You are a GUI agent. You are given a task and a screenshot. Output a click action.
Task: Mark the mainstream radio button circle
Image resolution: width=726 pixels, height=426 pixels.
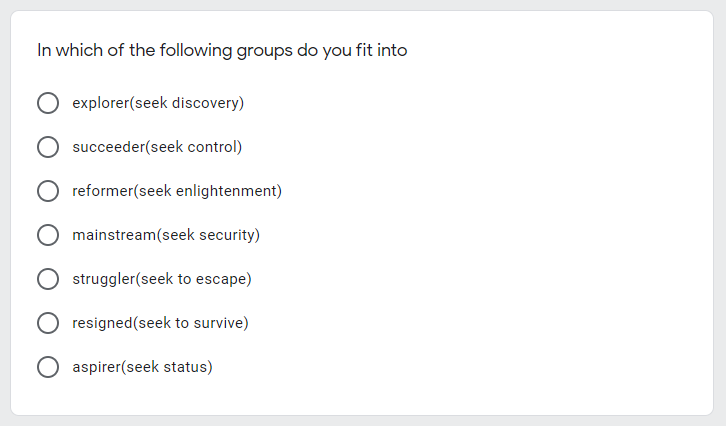click(48, 235)
